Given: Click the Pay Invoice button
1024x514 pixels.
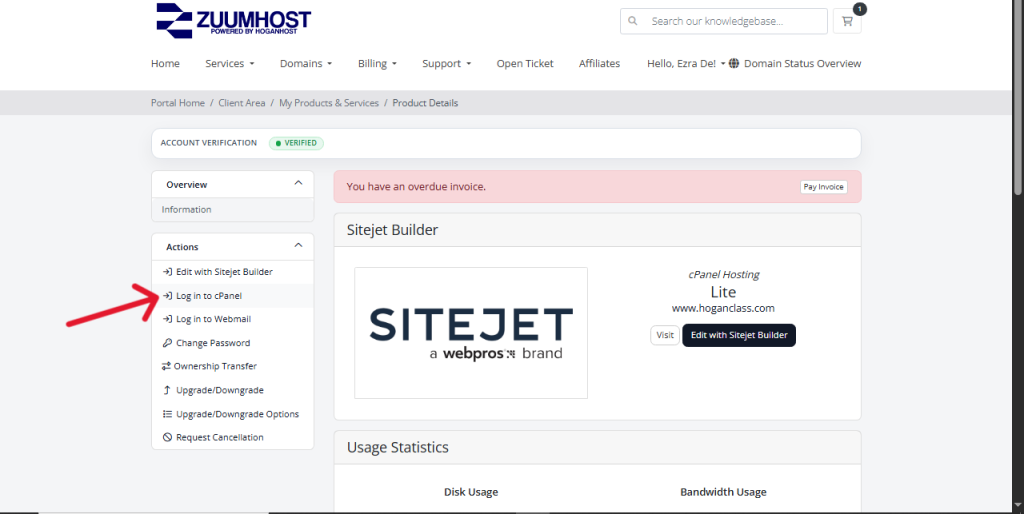Looking at the screenshot, I should pyautogui.click(x=824, y=187).
